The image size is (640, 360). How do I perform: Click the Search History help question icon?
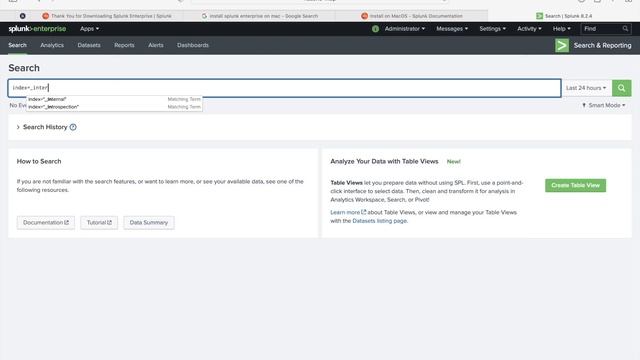(73, 127)
